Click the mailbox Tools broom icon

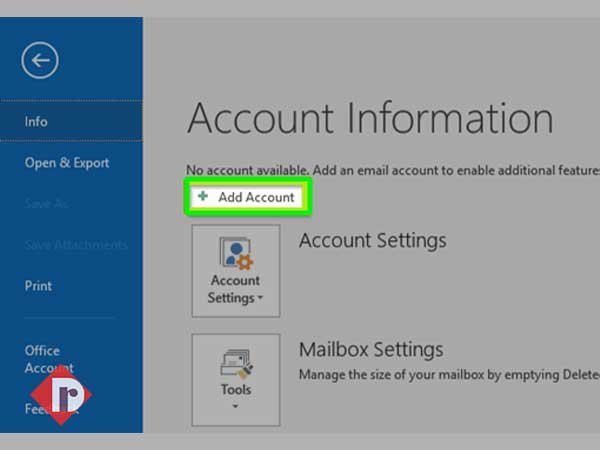[236, 363]
